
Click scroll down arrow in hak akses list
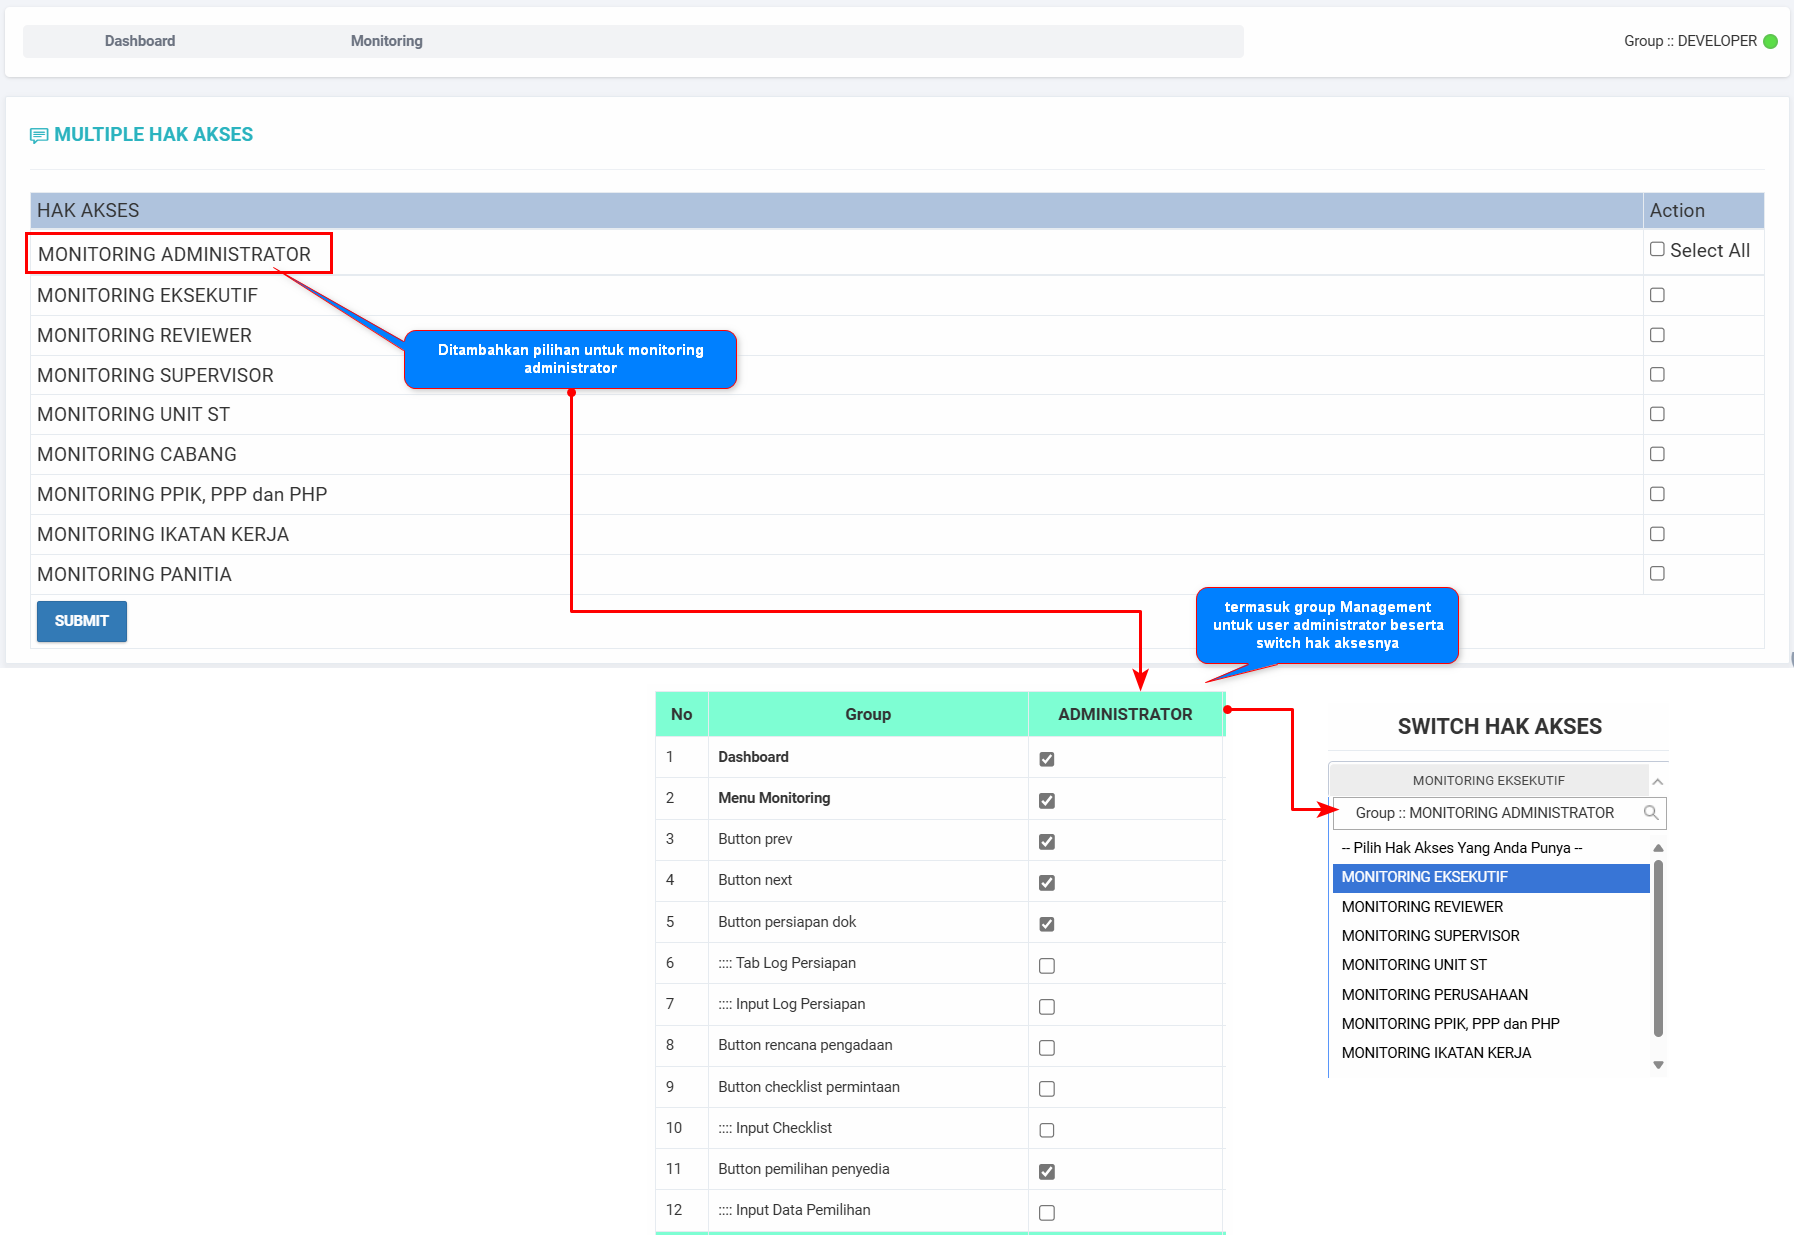(x=1658, y=1065)
